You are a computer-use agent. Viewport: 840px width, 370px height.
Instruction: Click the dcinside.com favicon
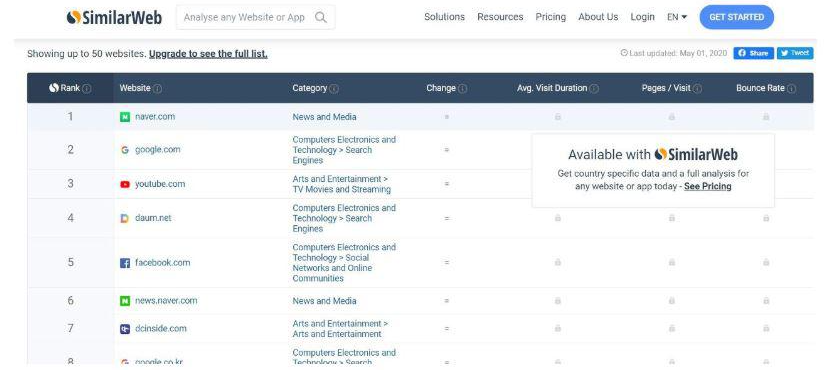(125, 329)
